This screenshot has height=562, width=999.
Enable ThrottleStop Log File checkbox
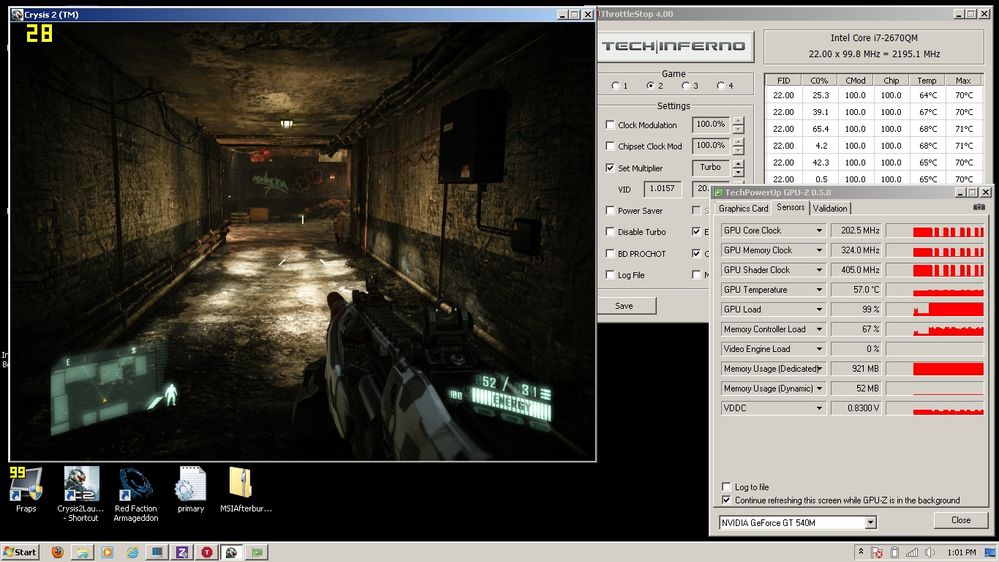pyautogui.click(x=610, y=275)
